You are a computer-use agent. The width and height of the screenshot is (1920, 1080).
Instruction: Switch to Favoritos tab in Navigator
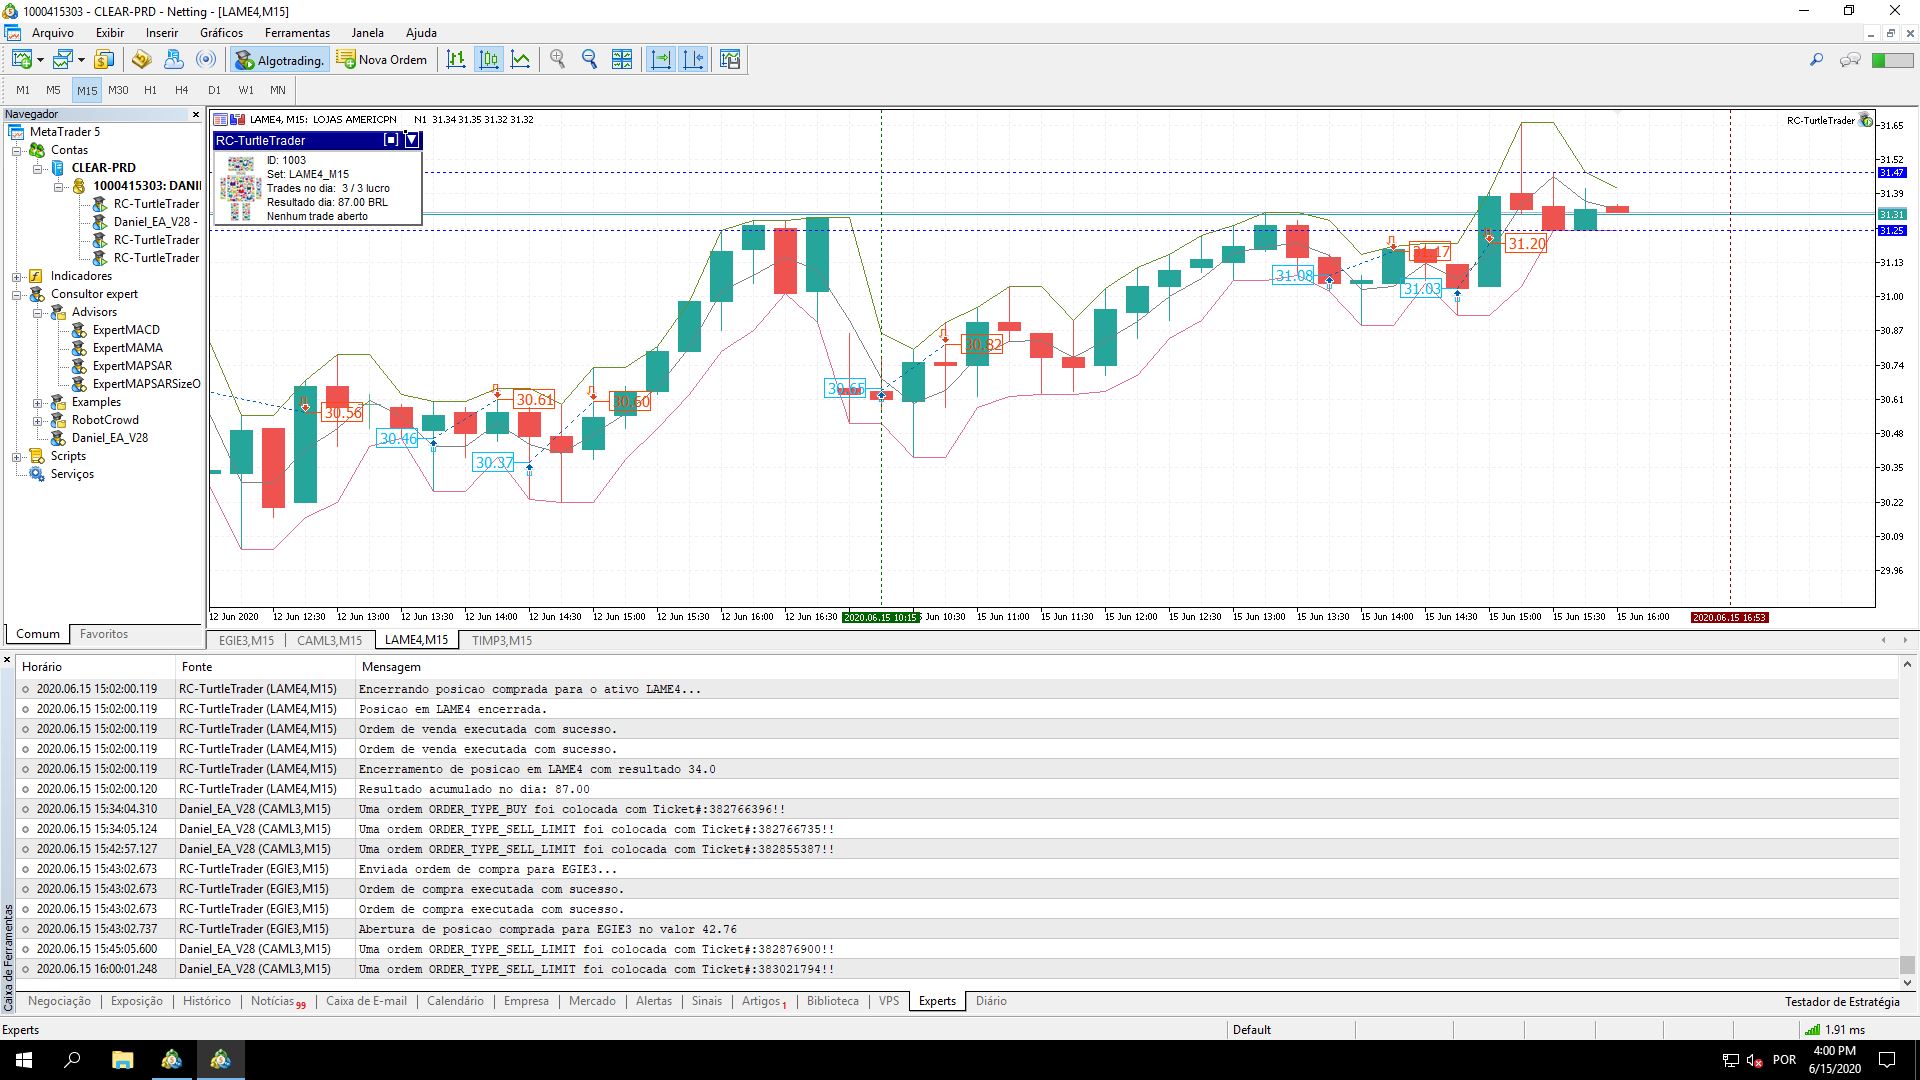click(104, 634)
